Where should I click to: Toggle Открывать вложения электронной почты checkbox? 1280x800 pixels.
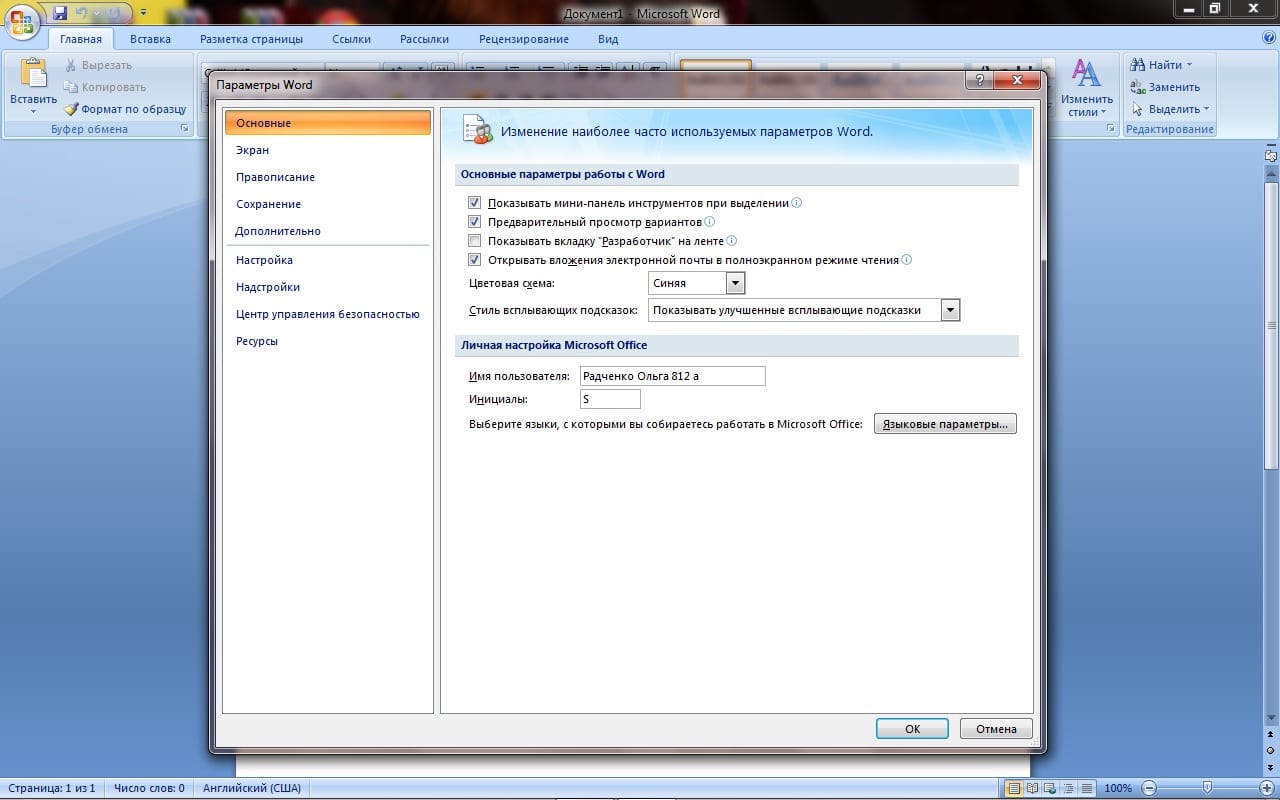click(x=475, y=260)
